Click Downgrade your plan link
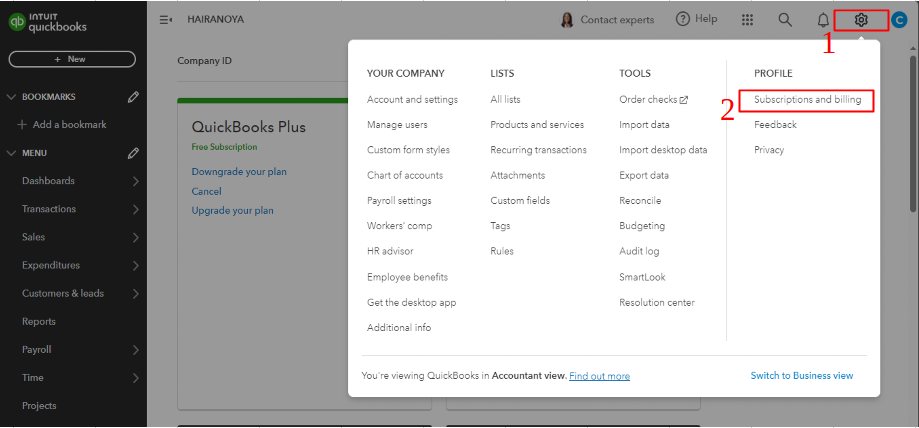Screen dimensions: 919x428 coord(239,172)
